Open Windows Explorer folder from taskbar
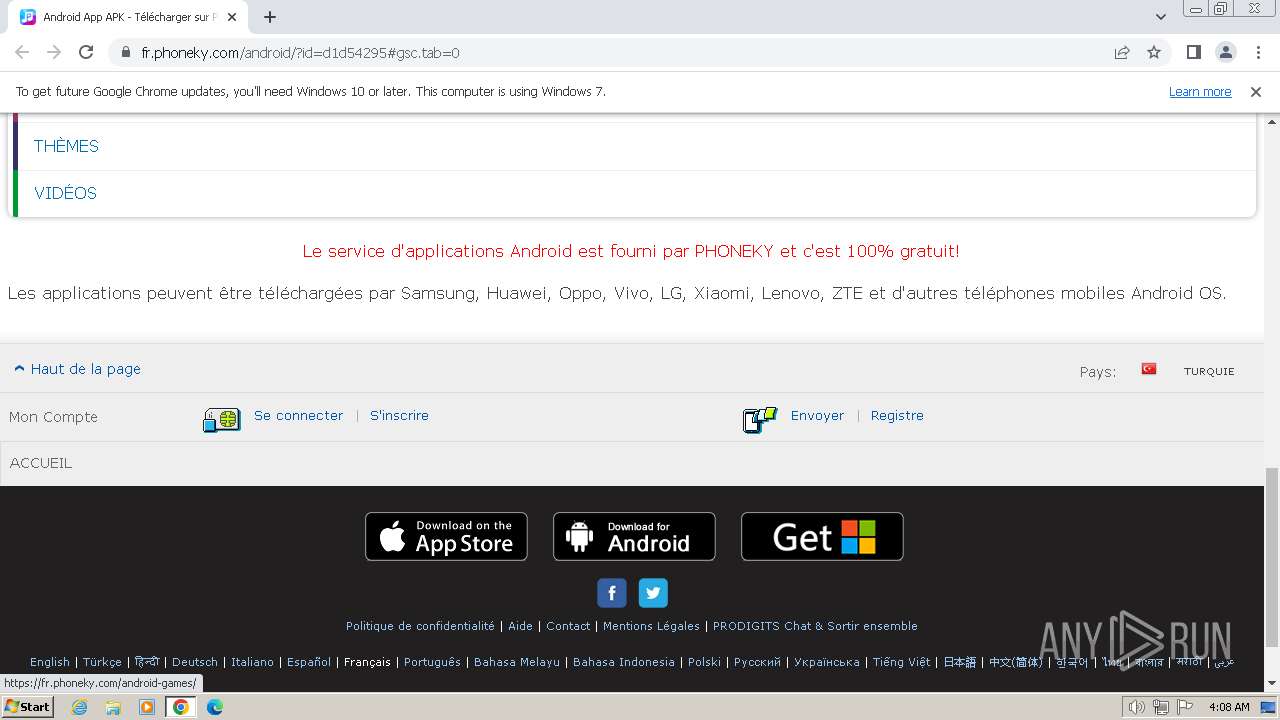The image size is (1280, 720). [113, 707]
